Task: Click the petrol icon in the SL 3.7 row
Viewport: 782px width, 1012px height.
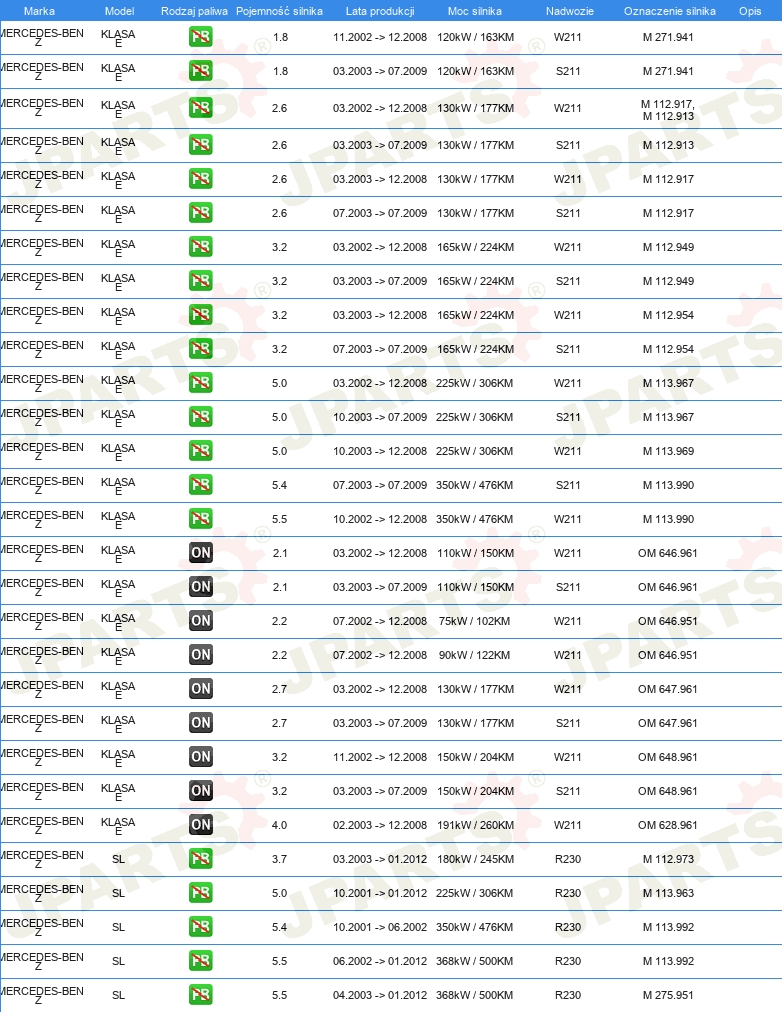Action: click(x=201, y=858)
